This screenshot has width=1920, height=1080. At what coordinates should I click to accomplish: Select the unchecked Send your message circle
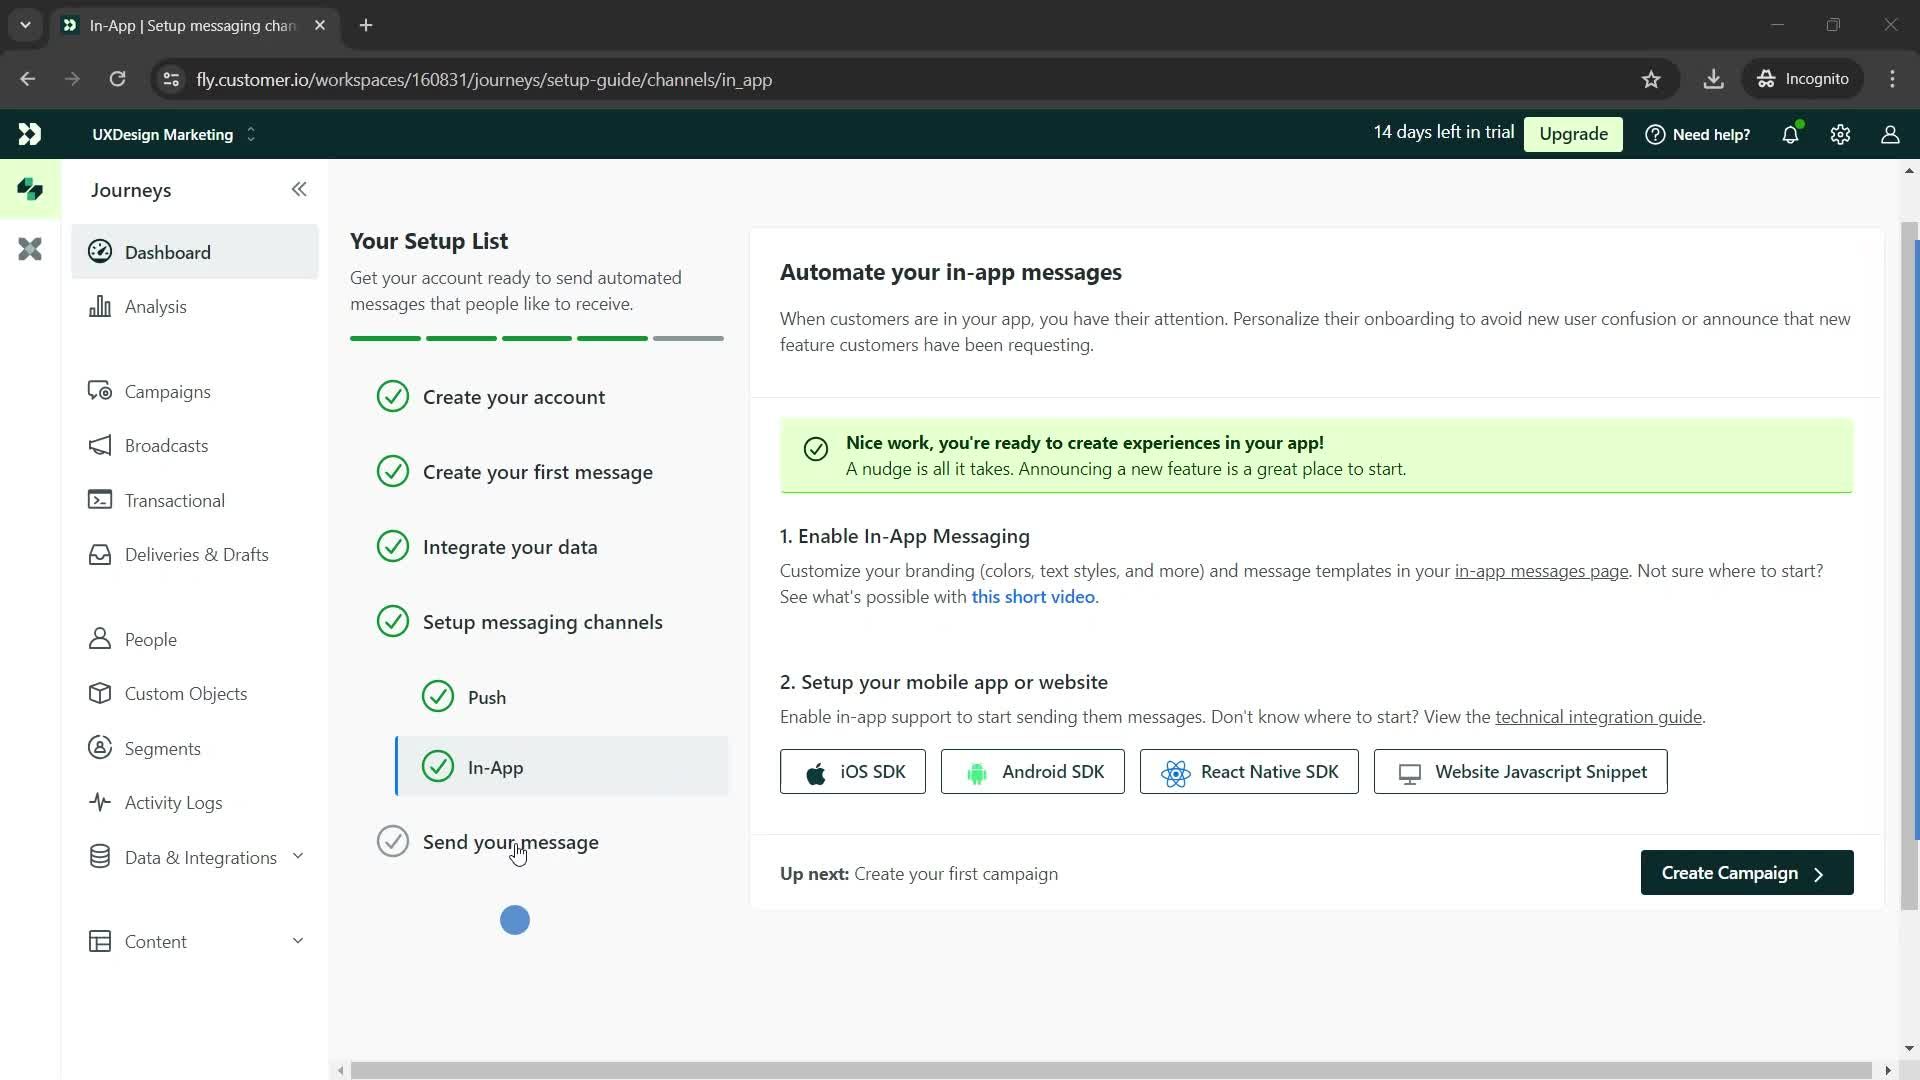pos(393,842)
